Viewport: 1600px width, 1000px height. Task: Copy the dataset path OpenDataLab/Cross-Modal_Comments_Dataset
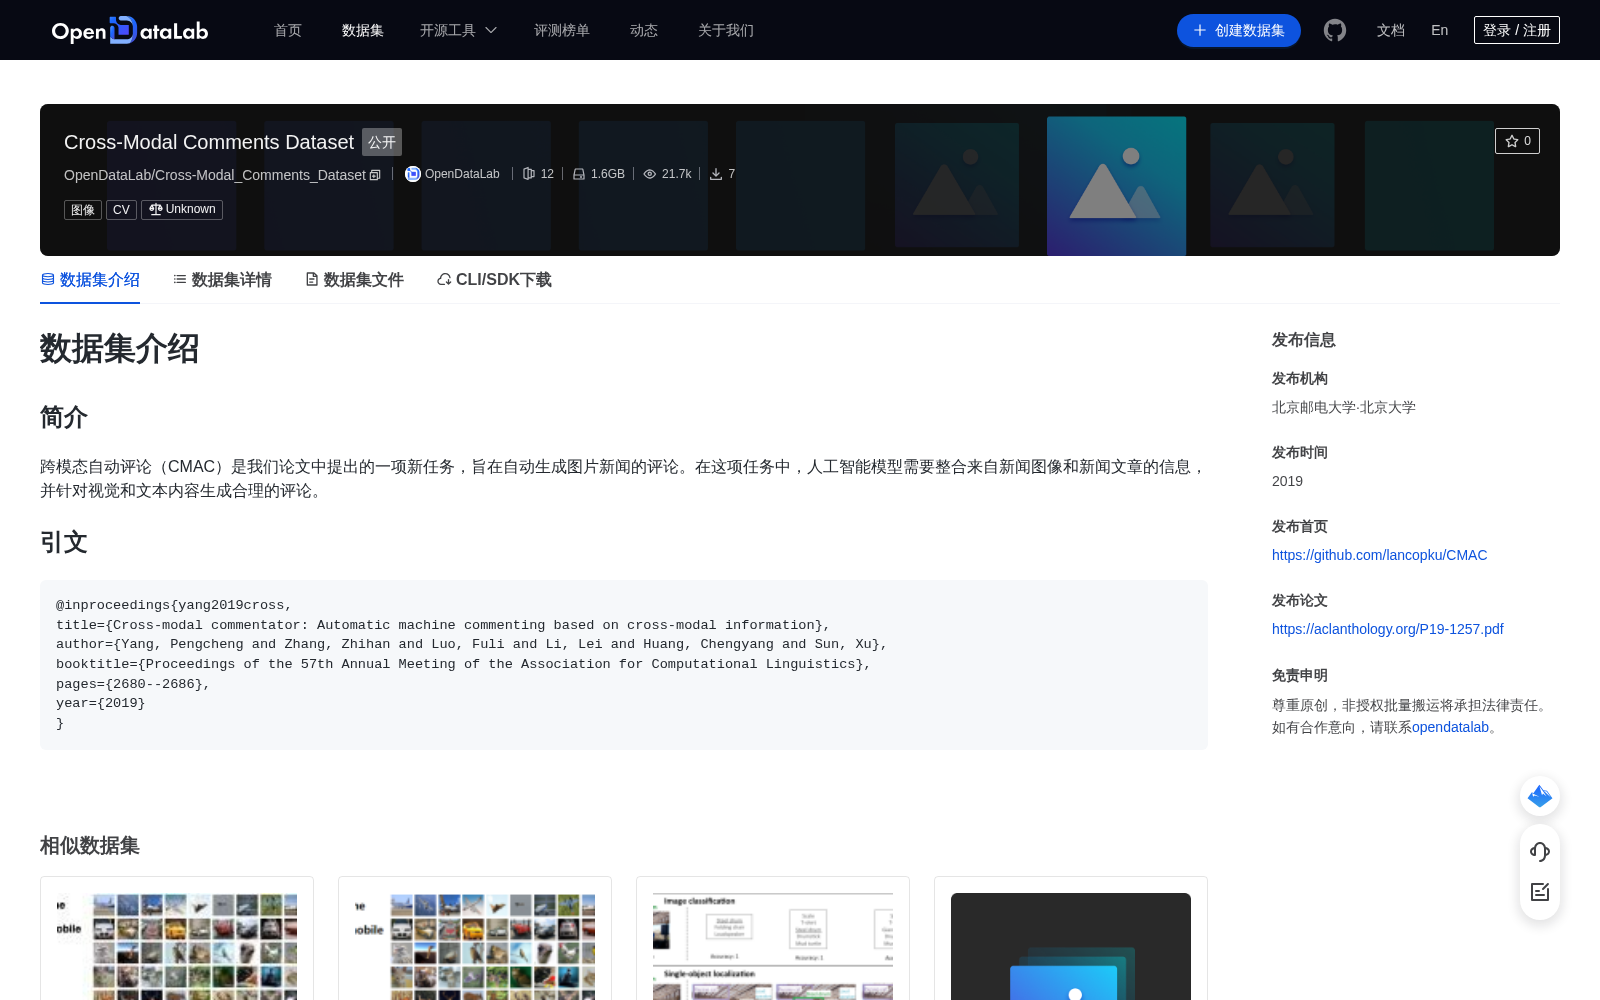[375, 175]
